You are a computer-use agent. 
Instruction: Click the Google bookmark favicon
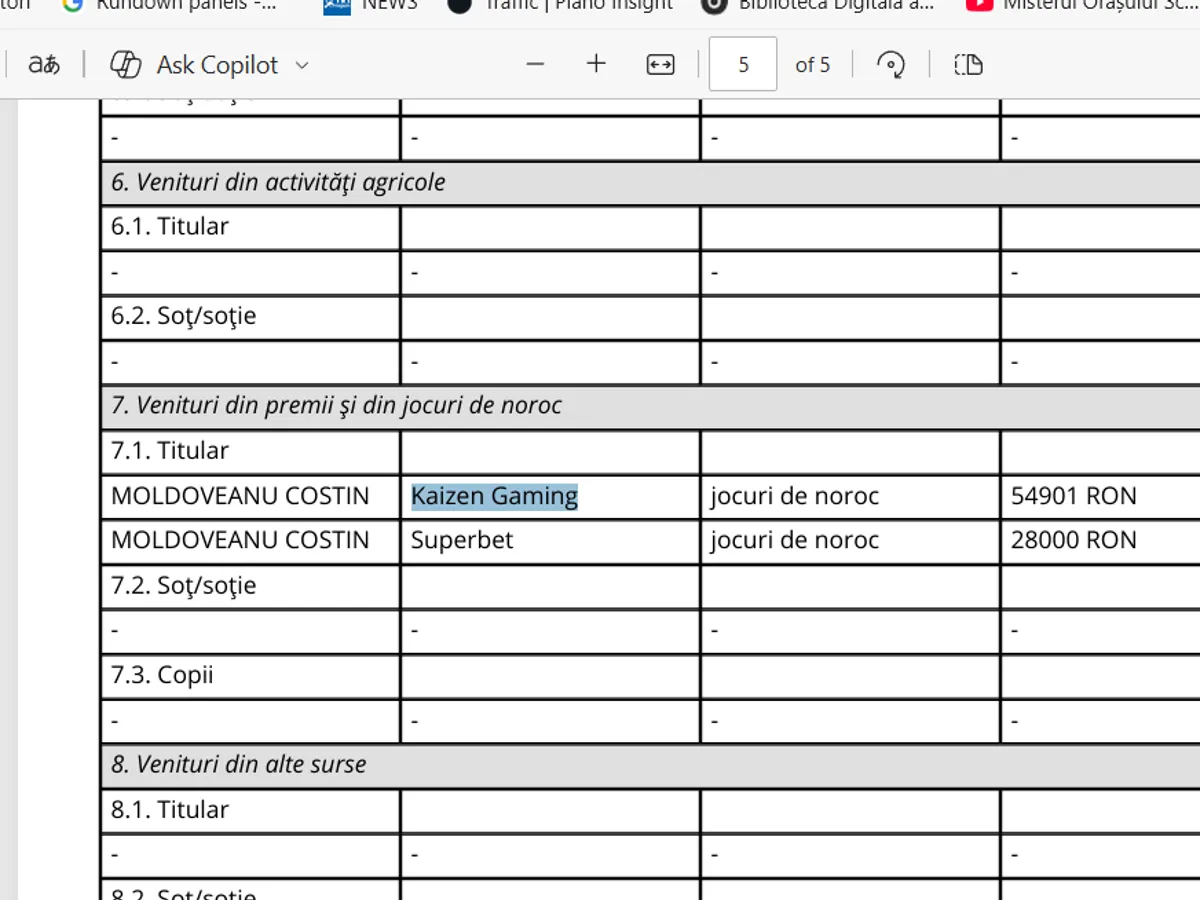coord(73,5)
